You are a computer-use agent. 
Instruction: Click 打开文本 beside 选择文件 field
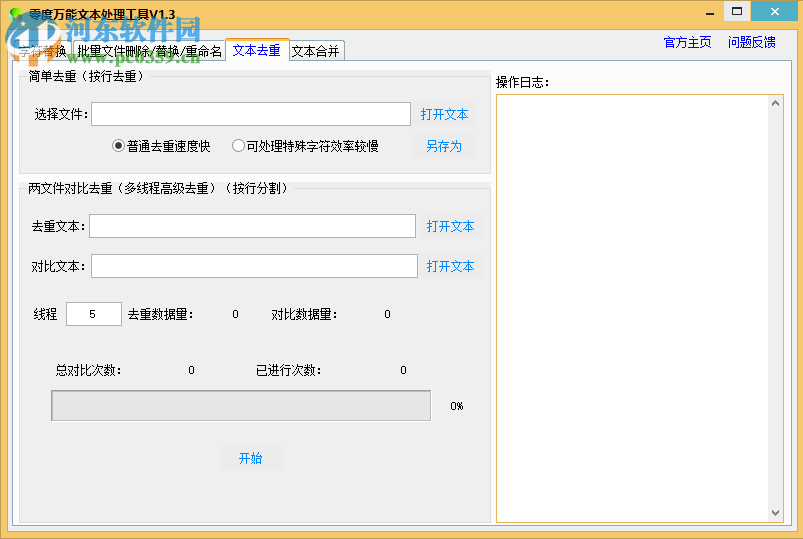pos(445,114)
